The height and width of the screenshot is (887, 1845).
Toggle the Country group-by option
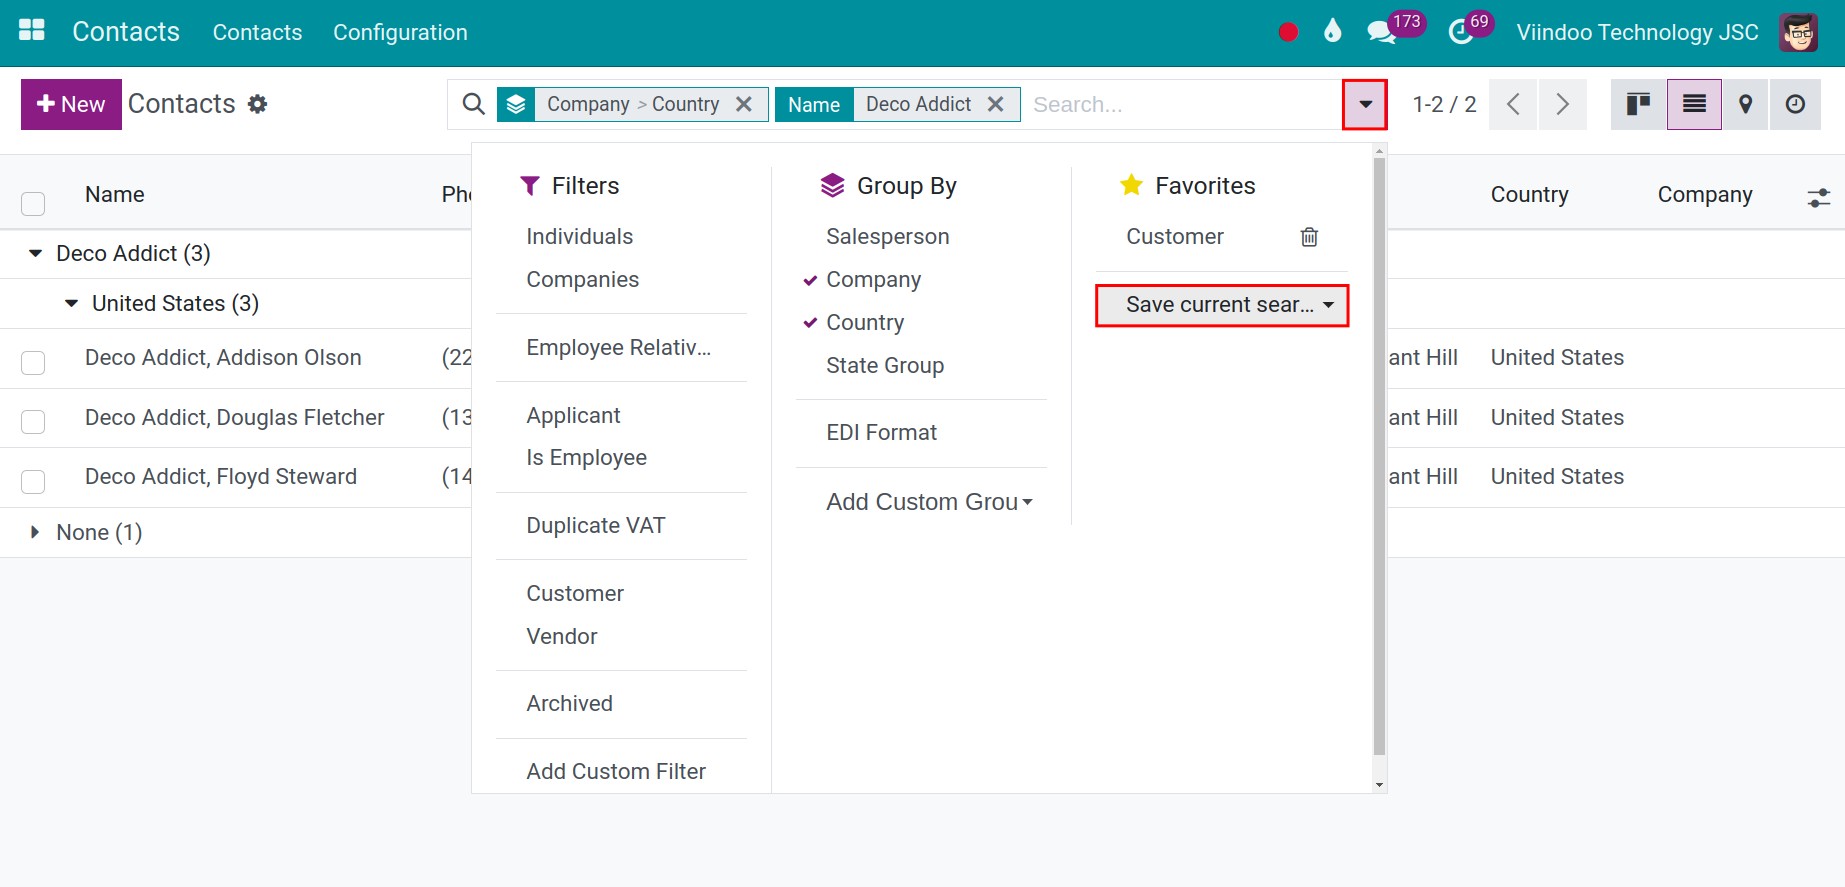pos(865,323)
